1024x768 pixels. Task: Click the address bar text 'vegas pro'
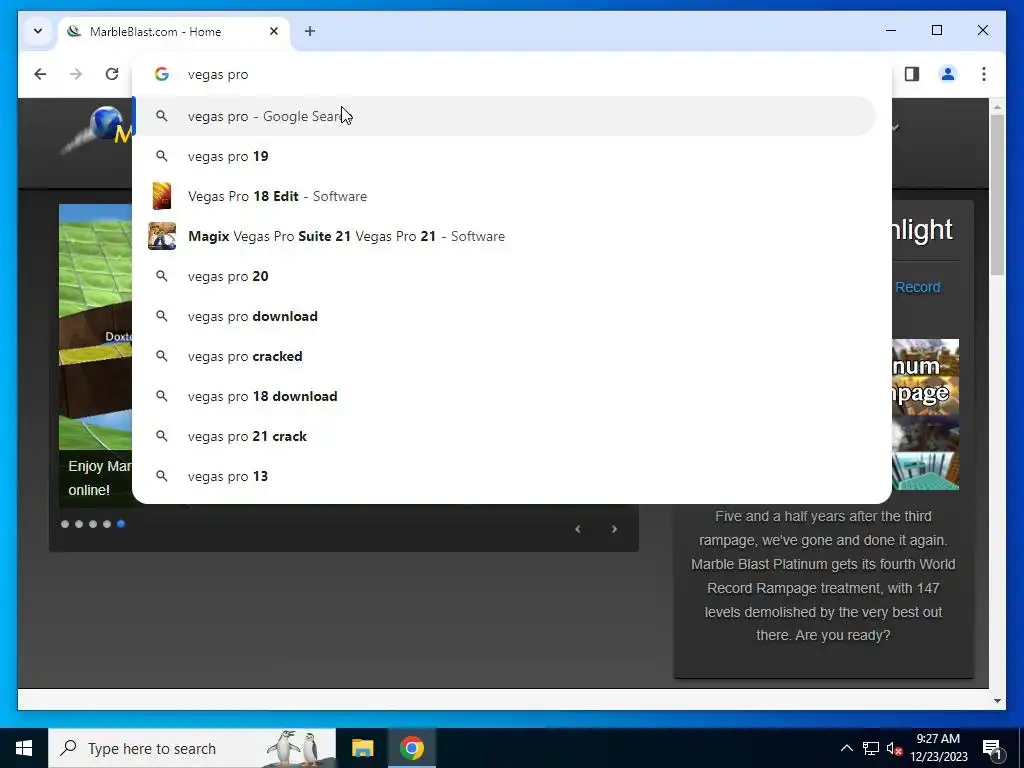(x=218, y=74)
